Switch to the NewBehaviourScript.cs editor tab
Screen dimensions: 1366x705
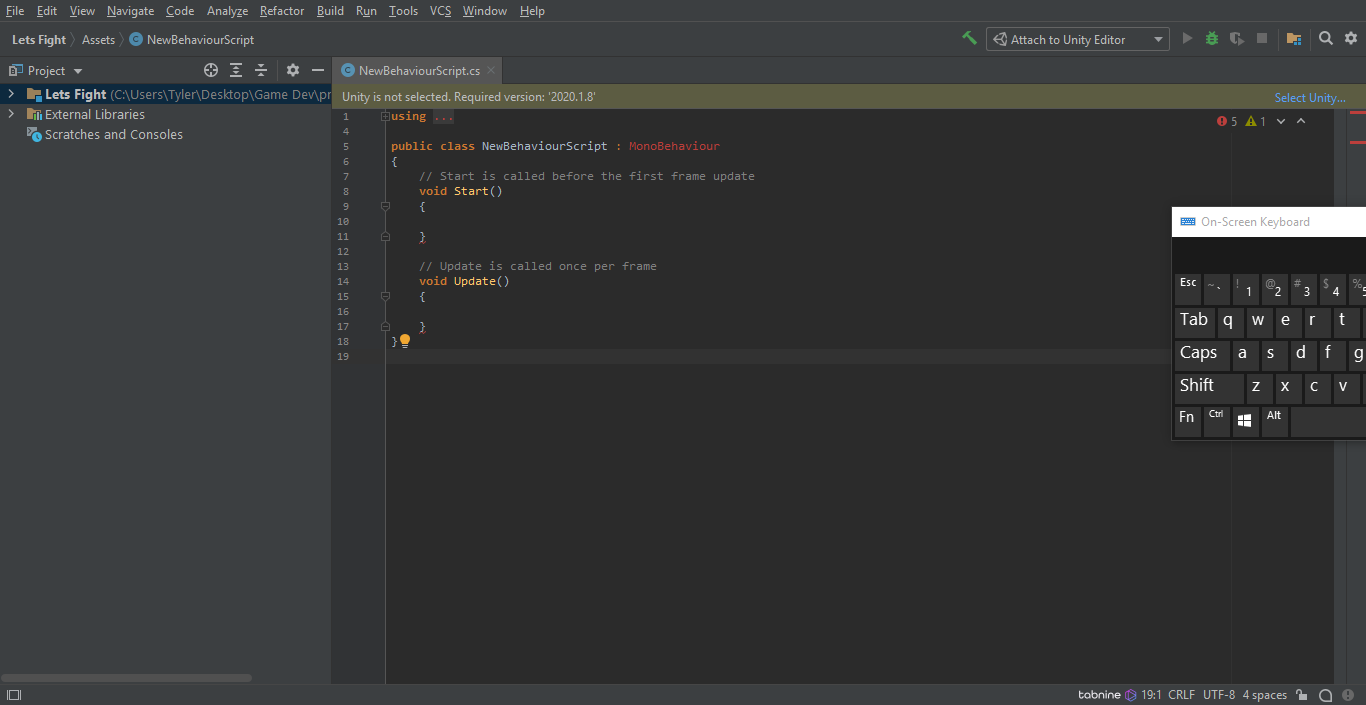414,70
